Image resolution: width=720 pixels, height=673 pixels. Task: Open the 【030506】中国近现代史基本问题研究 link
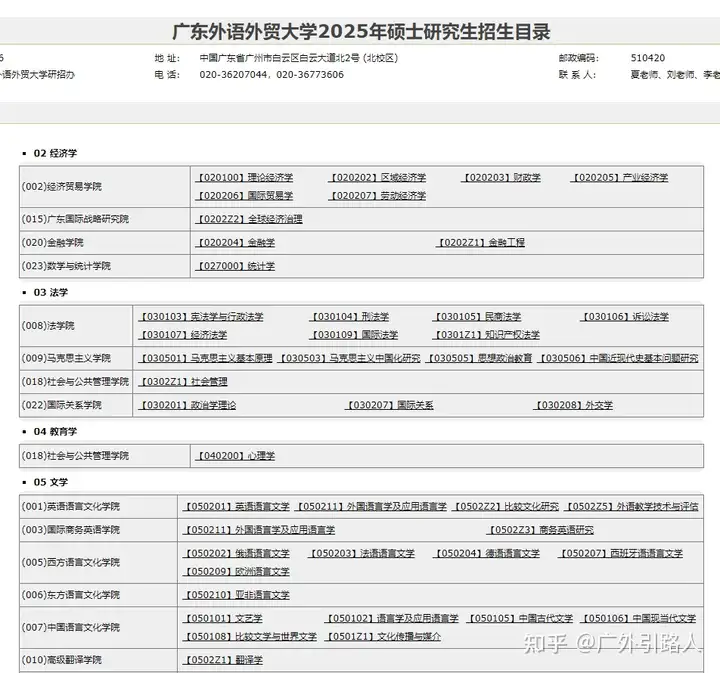tap(618, 359)
